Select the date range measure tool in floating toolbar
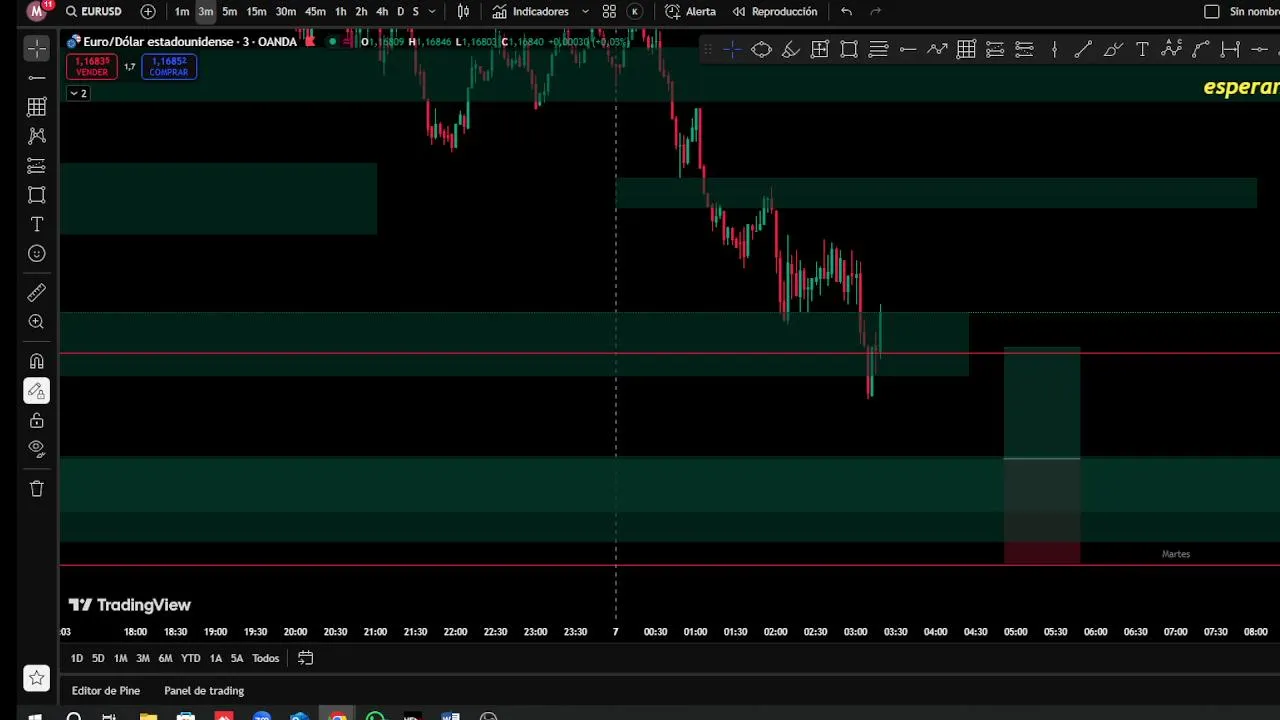 tap(1230, 49)
